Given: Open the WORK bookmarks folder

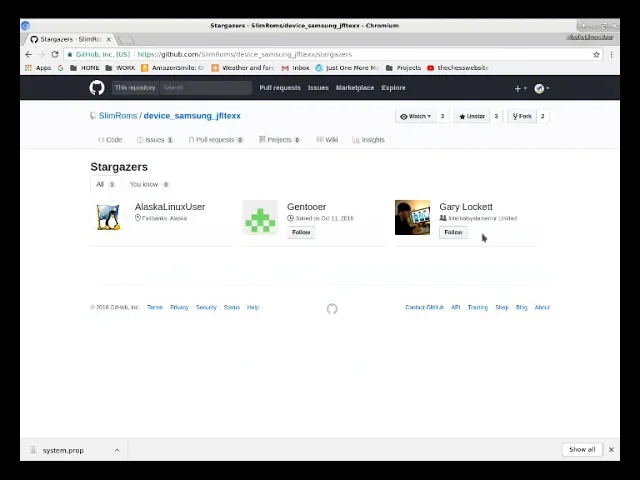Looking at the screenshot, I should (x=120, y=68).
